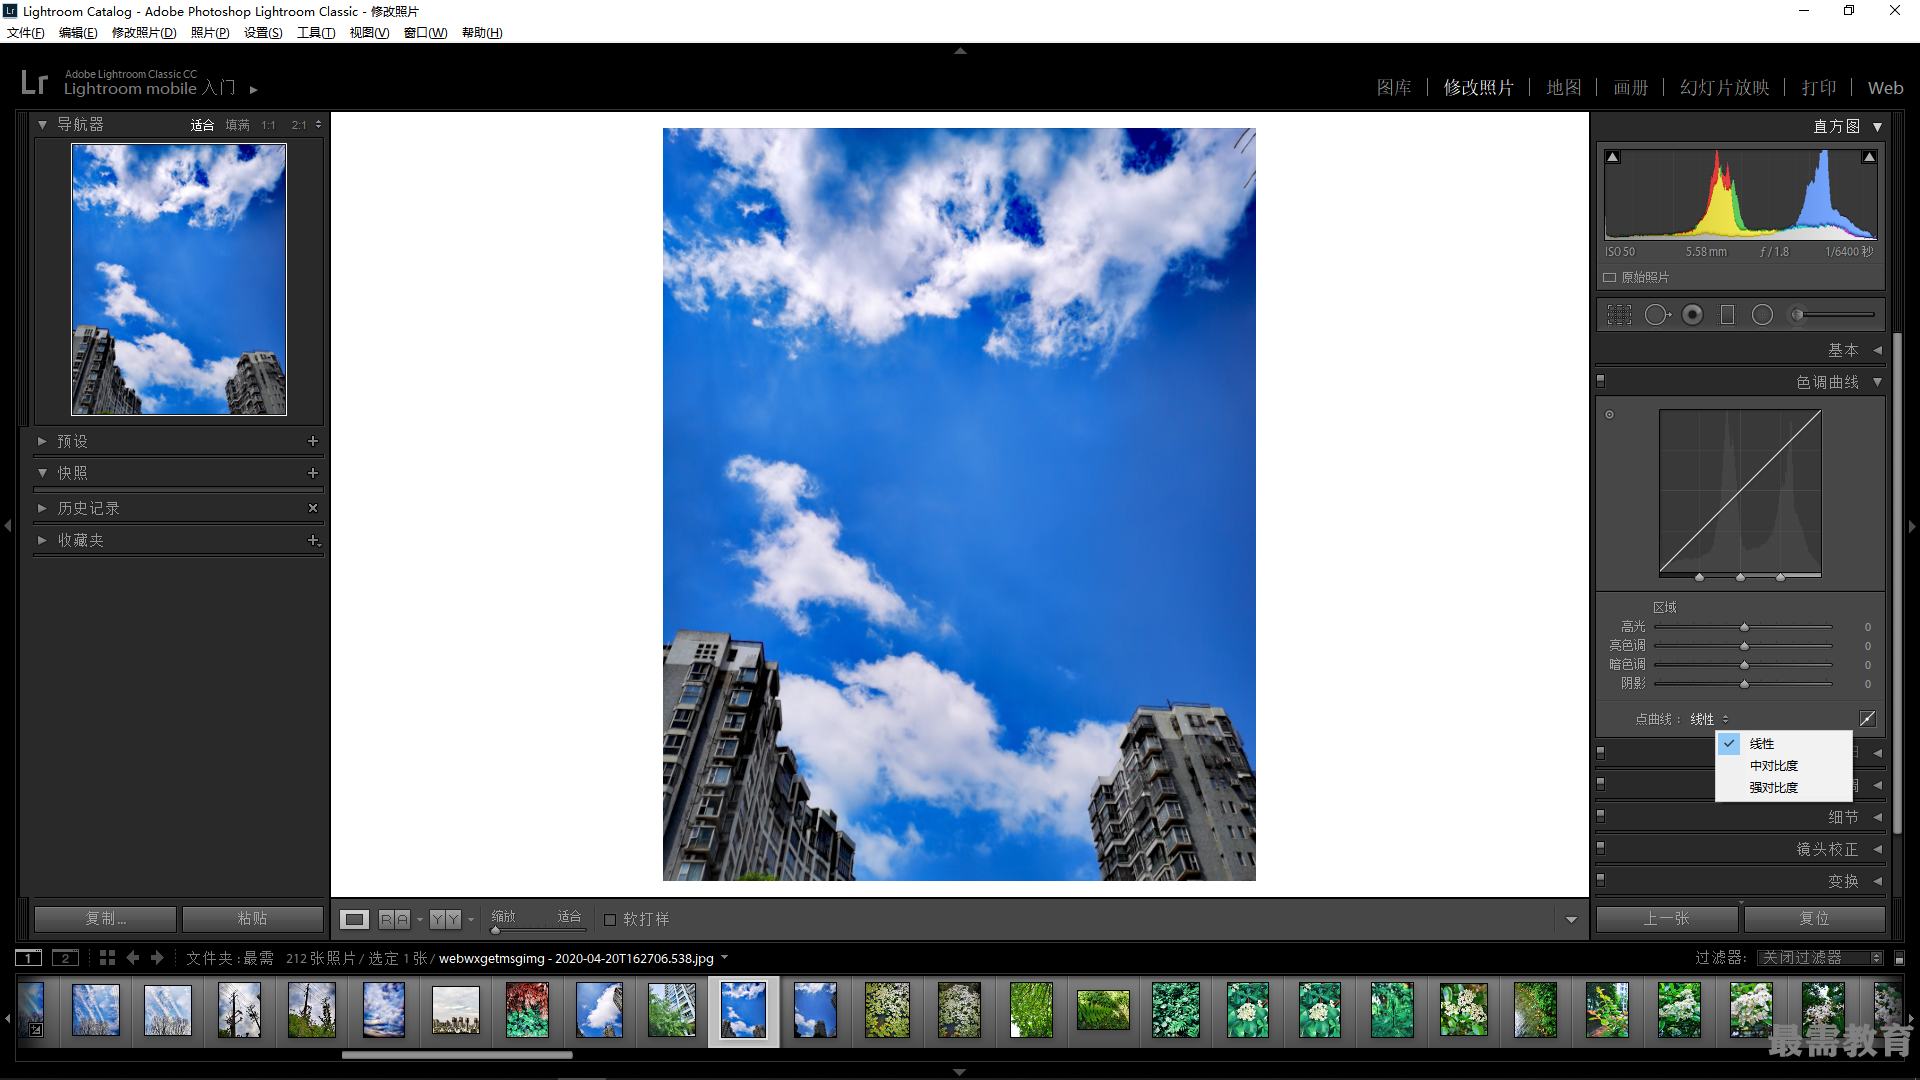Select the graduated filter tool
The image size is (1920, 1080).
coord(1727,315)
